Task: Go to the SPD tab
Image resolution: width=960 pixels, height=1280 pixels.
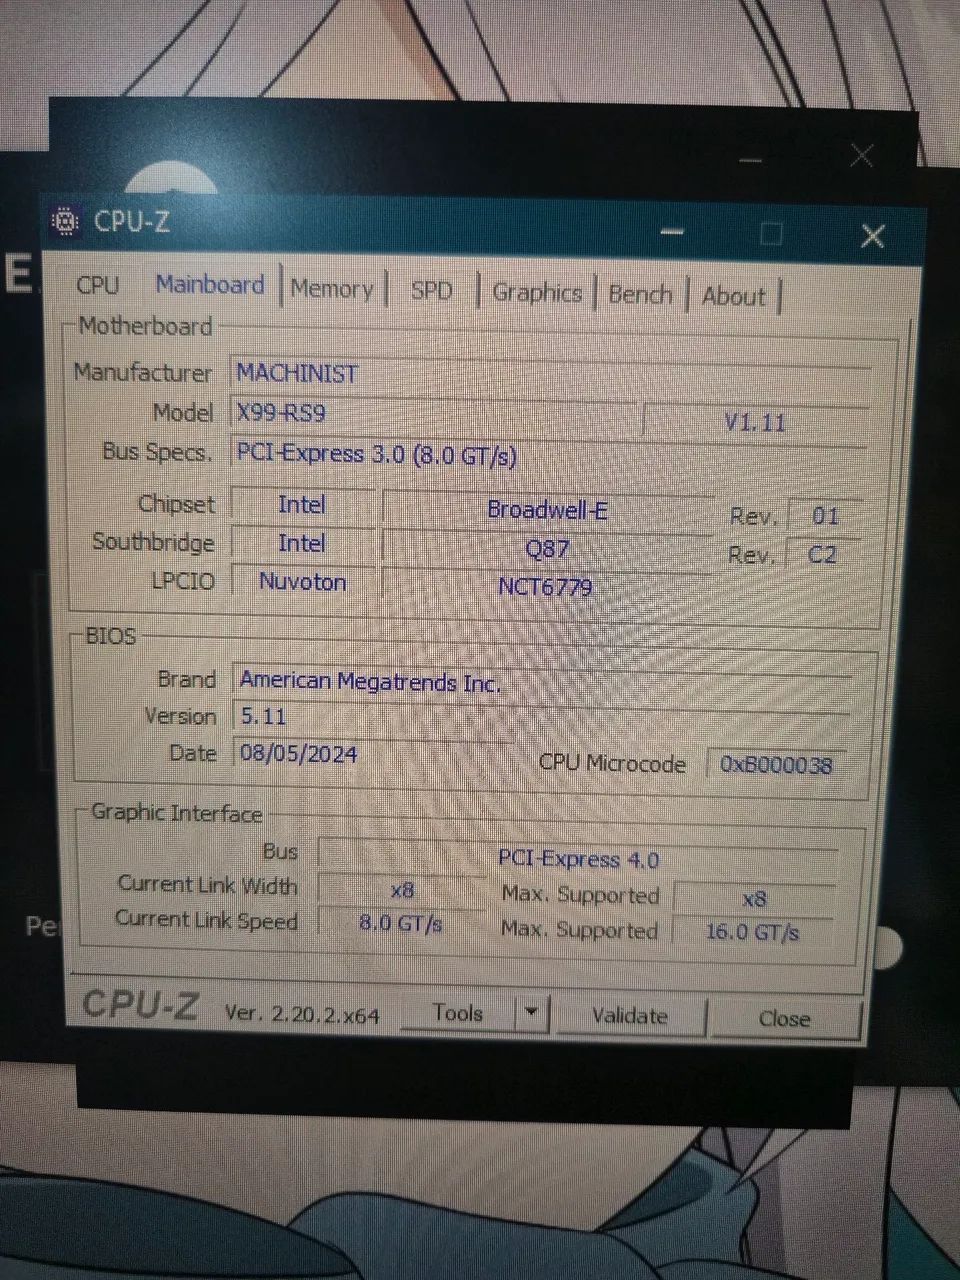Action: [x=431, y=291]
